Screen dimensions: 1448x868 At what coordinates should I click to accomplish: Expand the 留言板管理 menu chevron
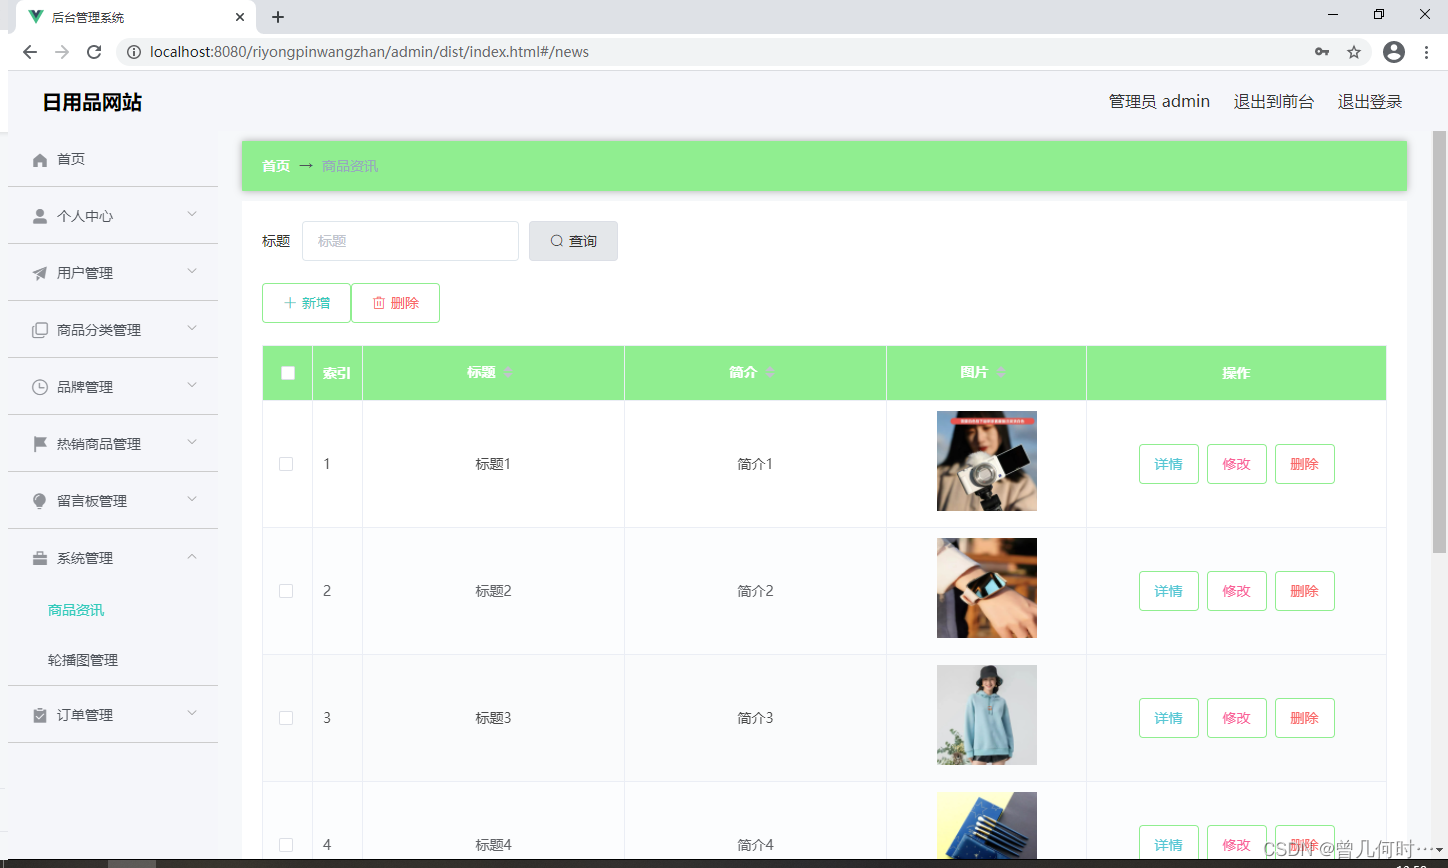point(192,500)
